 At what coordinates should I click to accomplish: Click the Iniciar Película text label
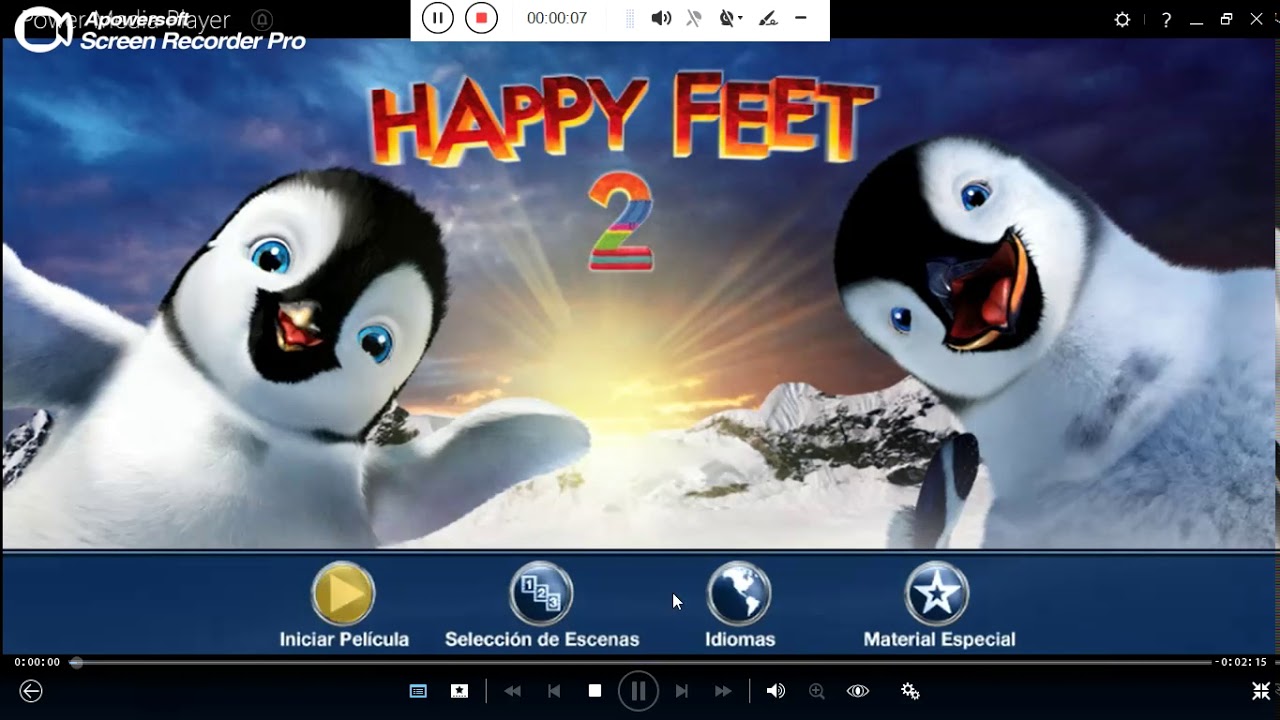(344, 639)
